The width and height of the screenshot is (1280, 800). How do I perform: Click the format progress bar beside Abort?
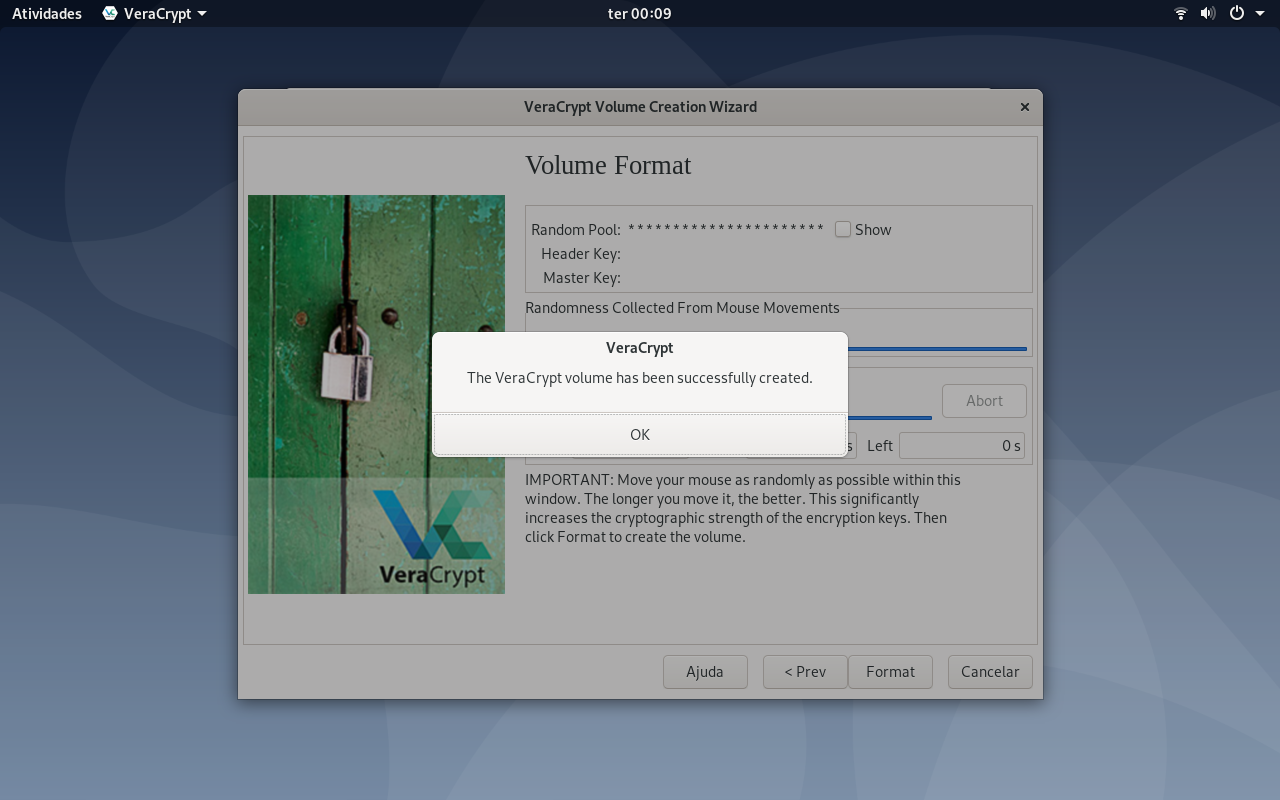click(889, 418)
